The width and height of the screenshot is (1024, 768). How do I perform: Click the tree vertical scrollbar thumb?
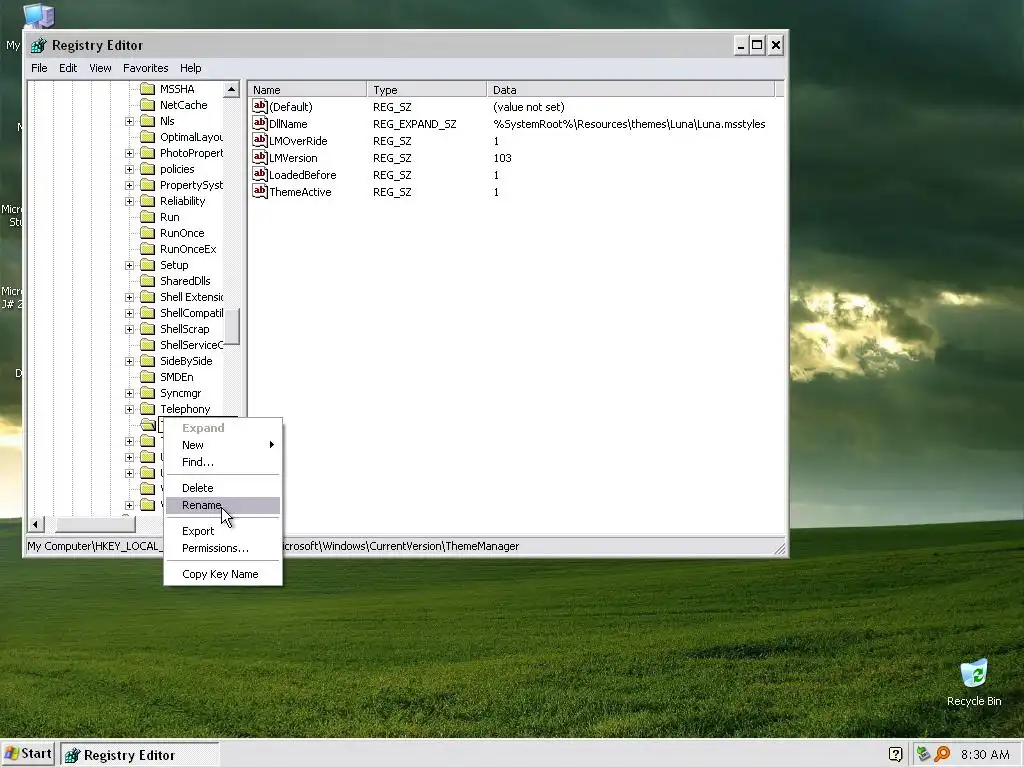tap(231, 327)
